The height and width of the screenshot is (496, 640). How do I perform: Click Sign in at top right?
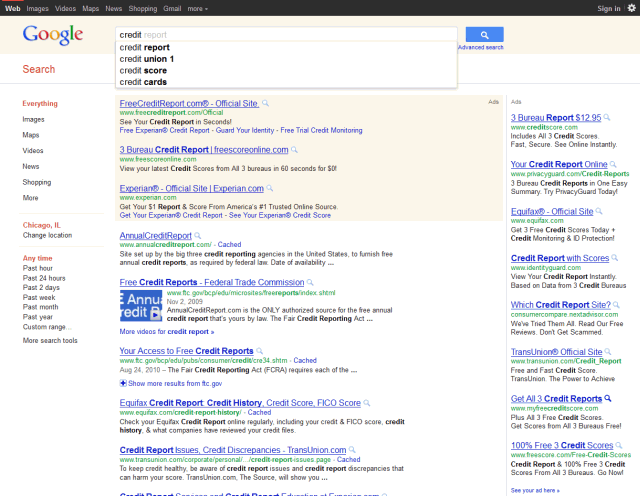[x=607, y=8]
